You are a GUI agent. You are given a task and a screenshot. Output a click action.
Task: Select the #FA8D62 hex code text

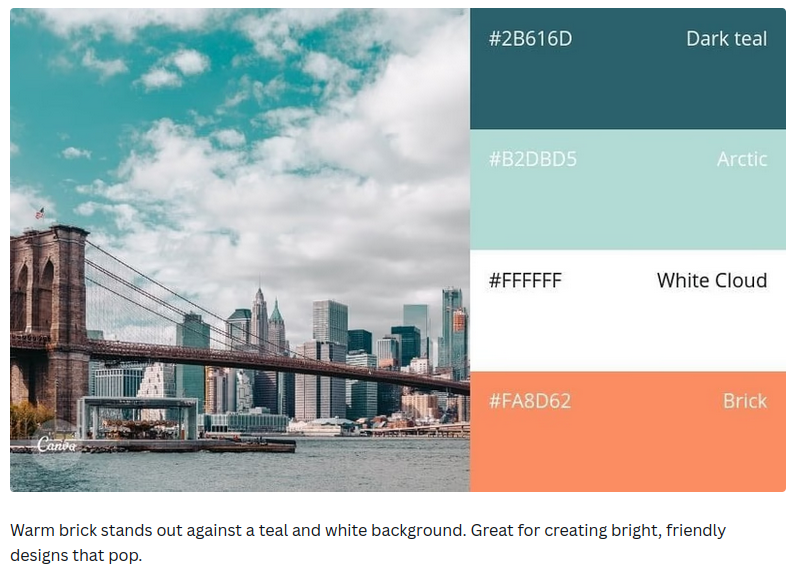[529, 401]
